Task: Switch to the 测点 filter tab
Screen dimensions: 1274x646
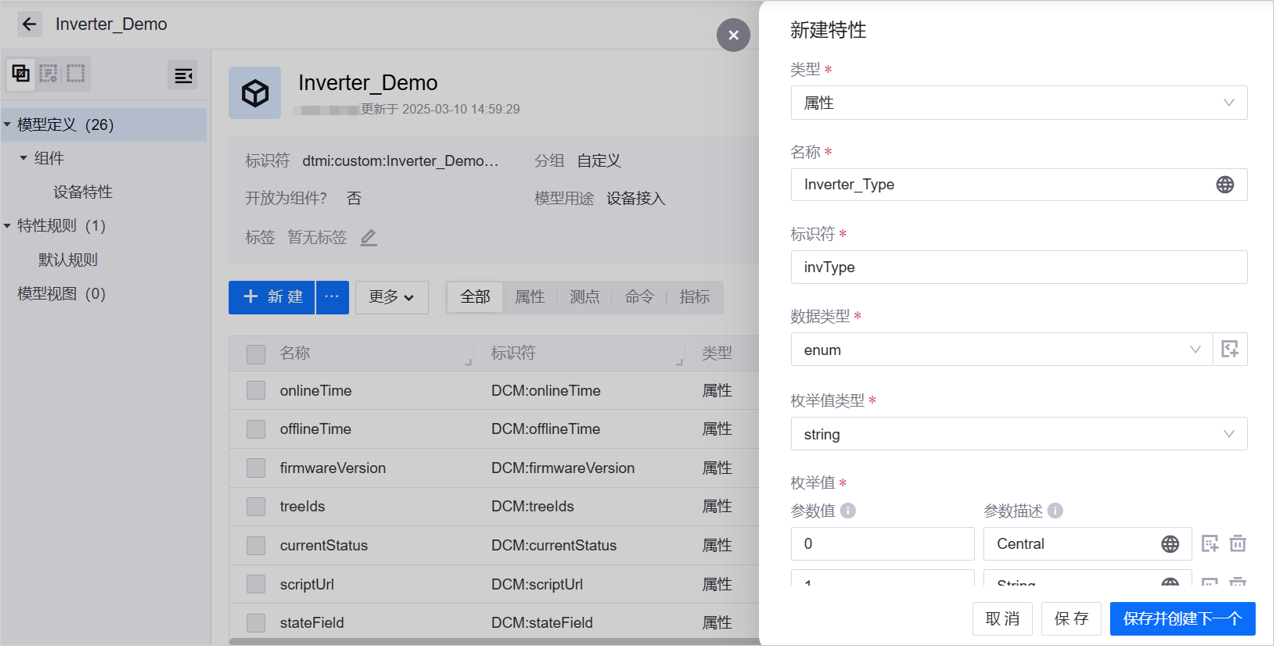Action: (x=584, y=297)
